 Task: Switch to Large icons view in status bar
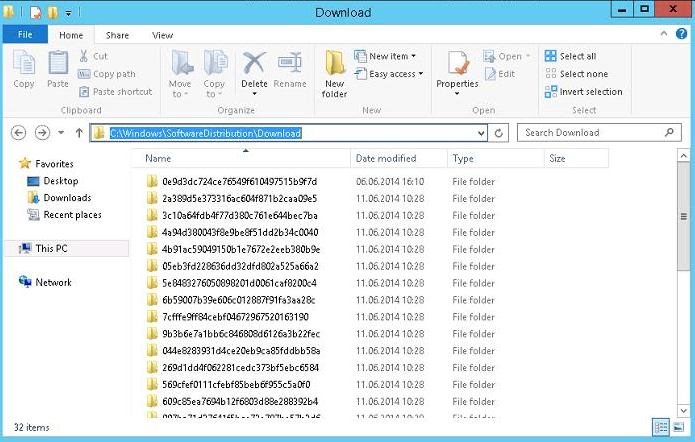tap(678, 427)
